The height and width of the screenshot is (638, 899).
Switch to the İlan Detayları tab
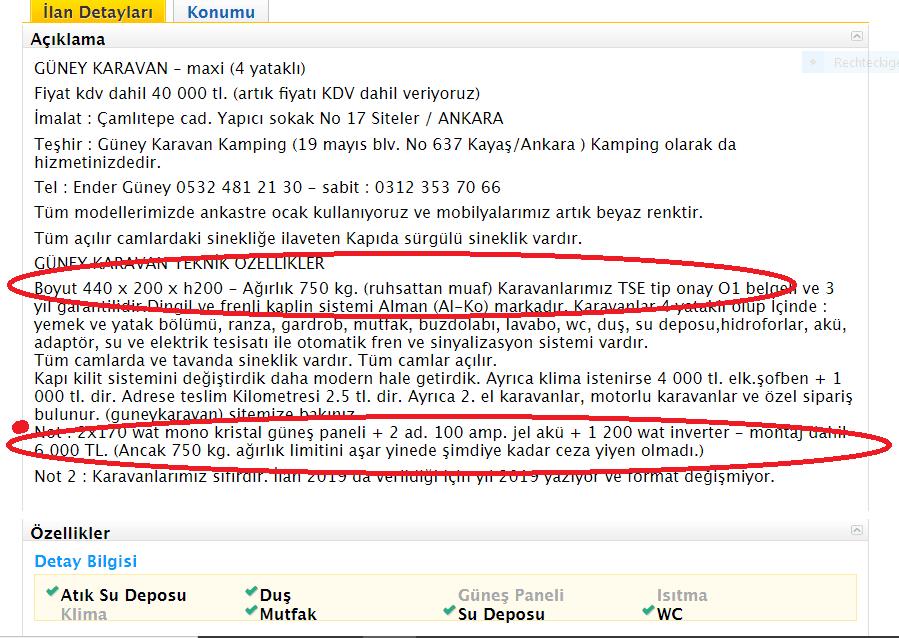pos(98,12)
